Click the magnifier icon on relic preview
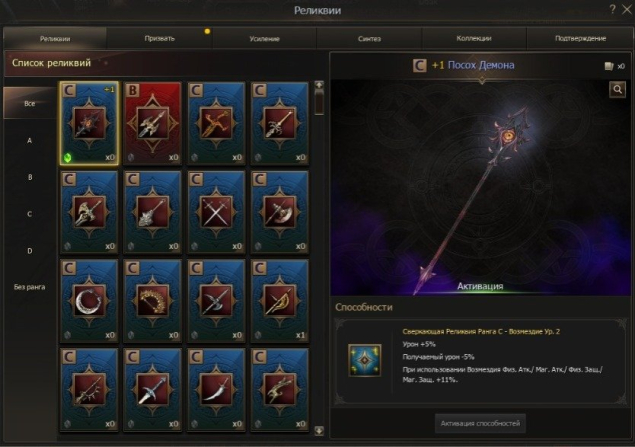The image size is (635, 447). pyautogui.click(x=618, y=89)
